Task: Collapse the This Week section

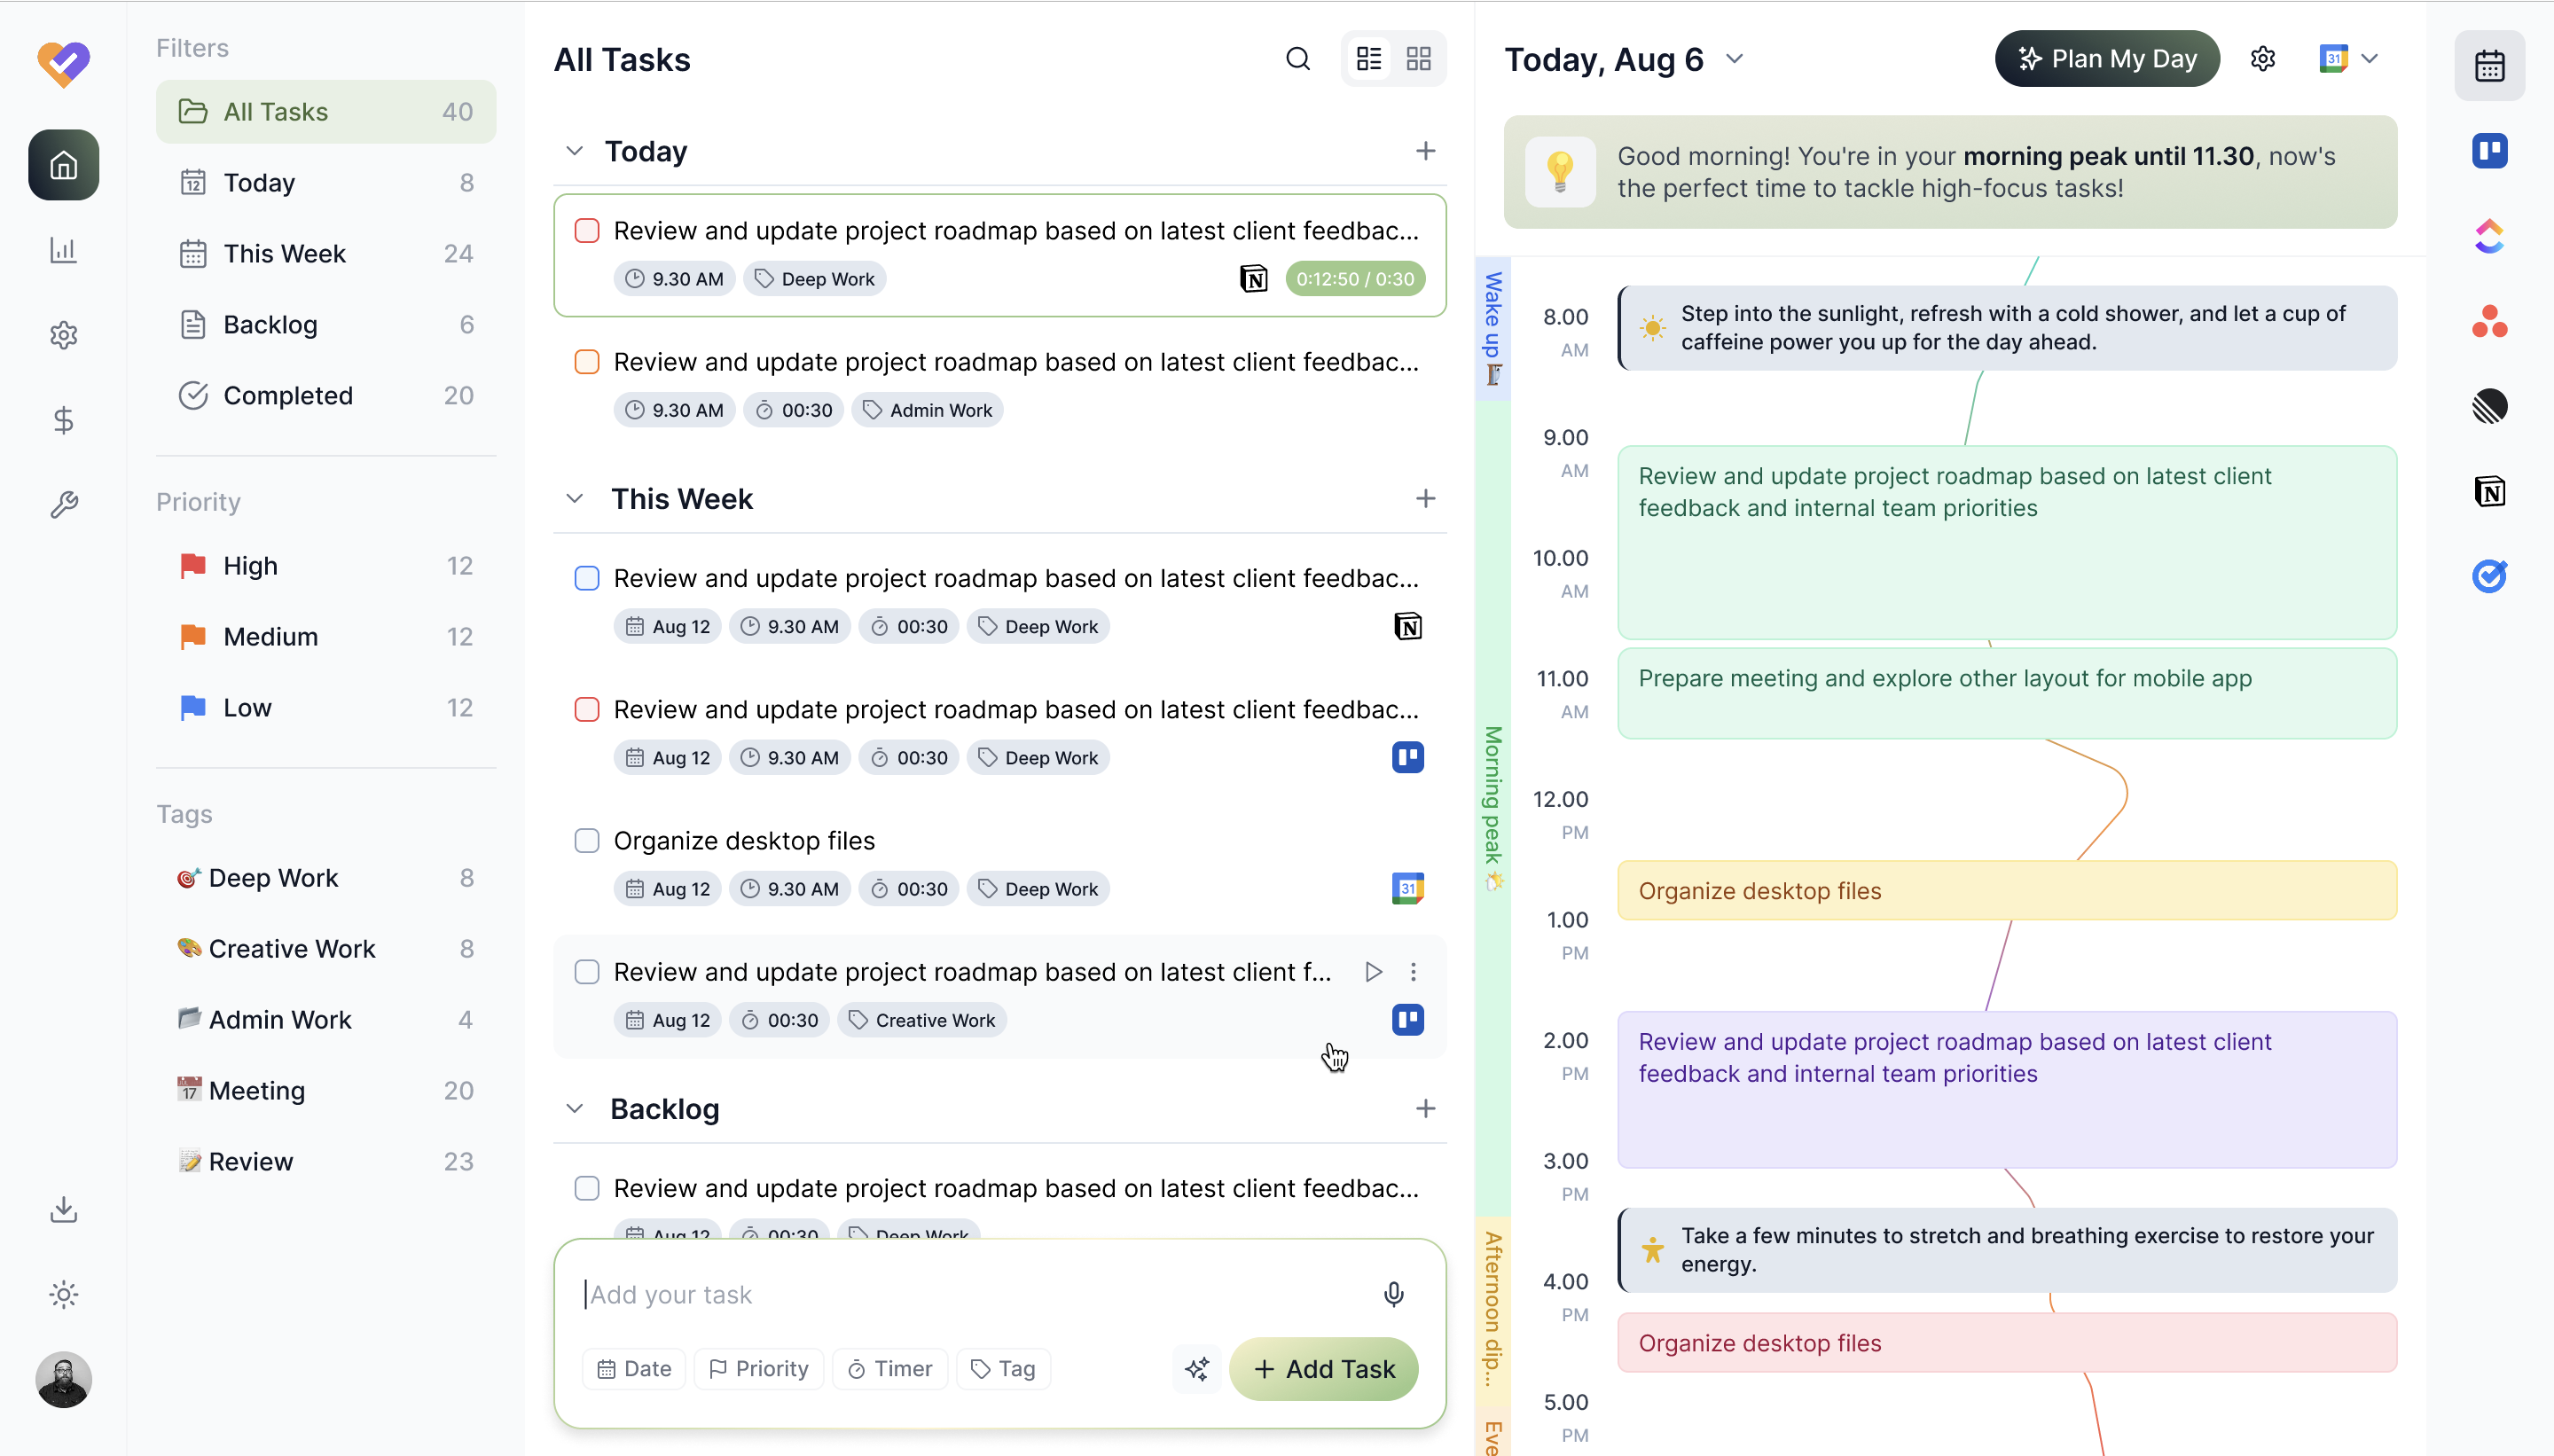Action: tap(574, 498)
